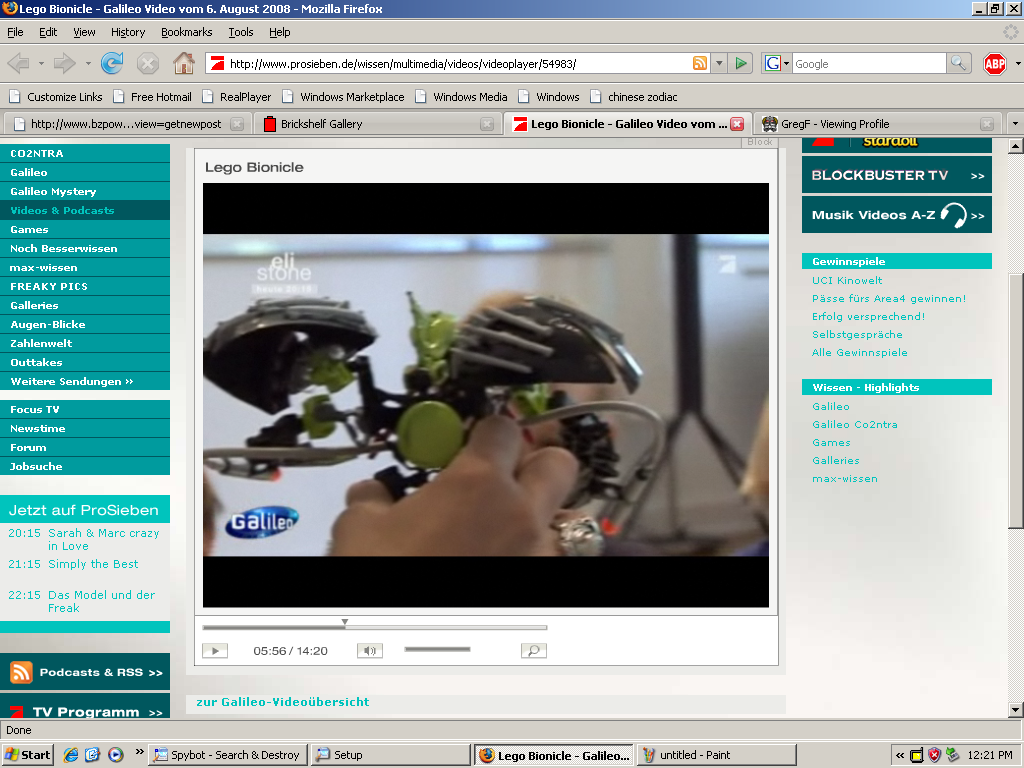Screen dimensions: 1024x768
Task: Click the seek position marker triangle
Action: pos(345,622)
